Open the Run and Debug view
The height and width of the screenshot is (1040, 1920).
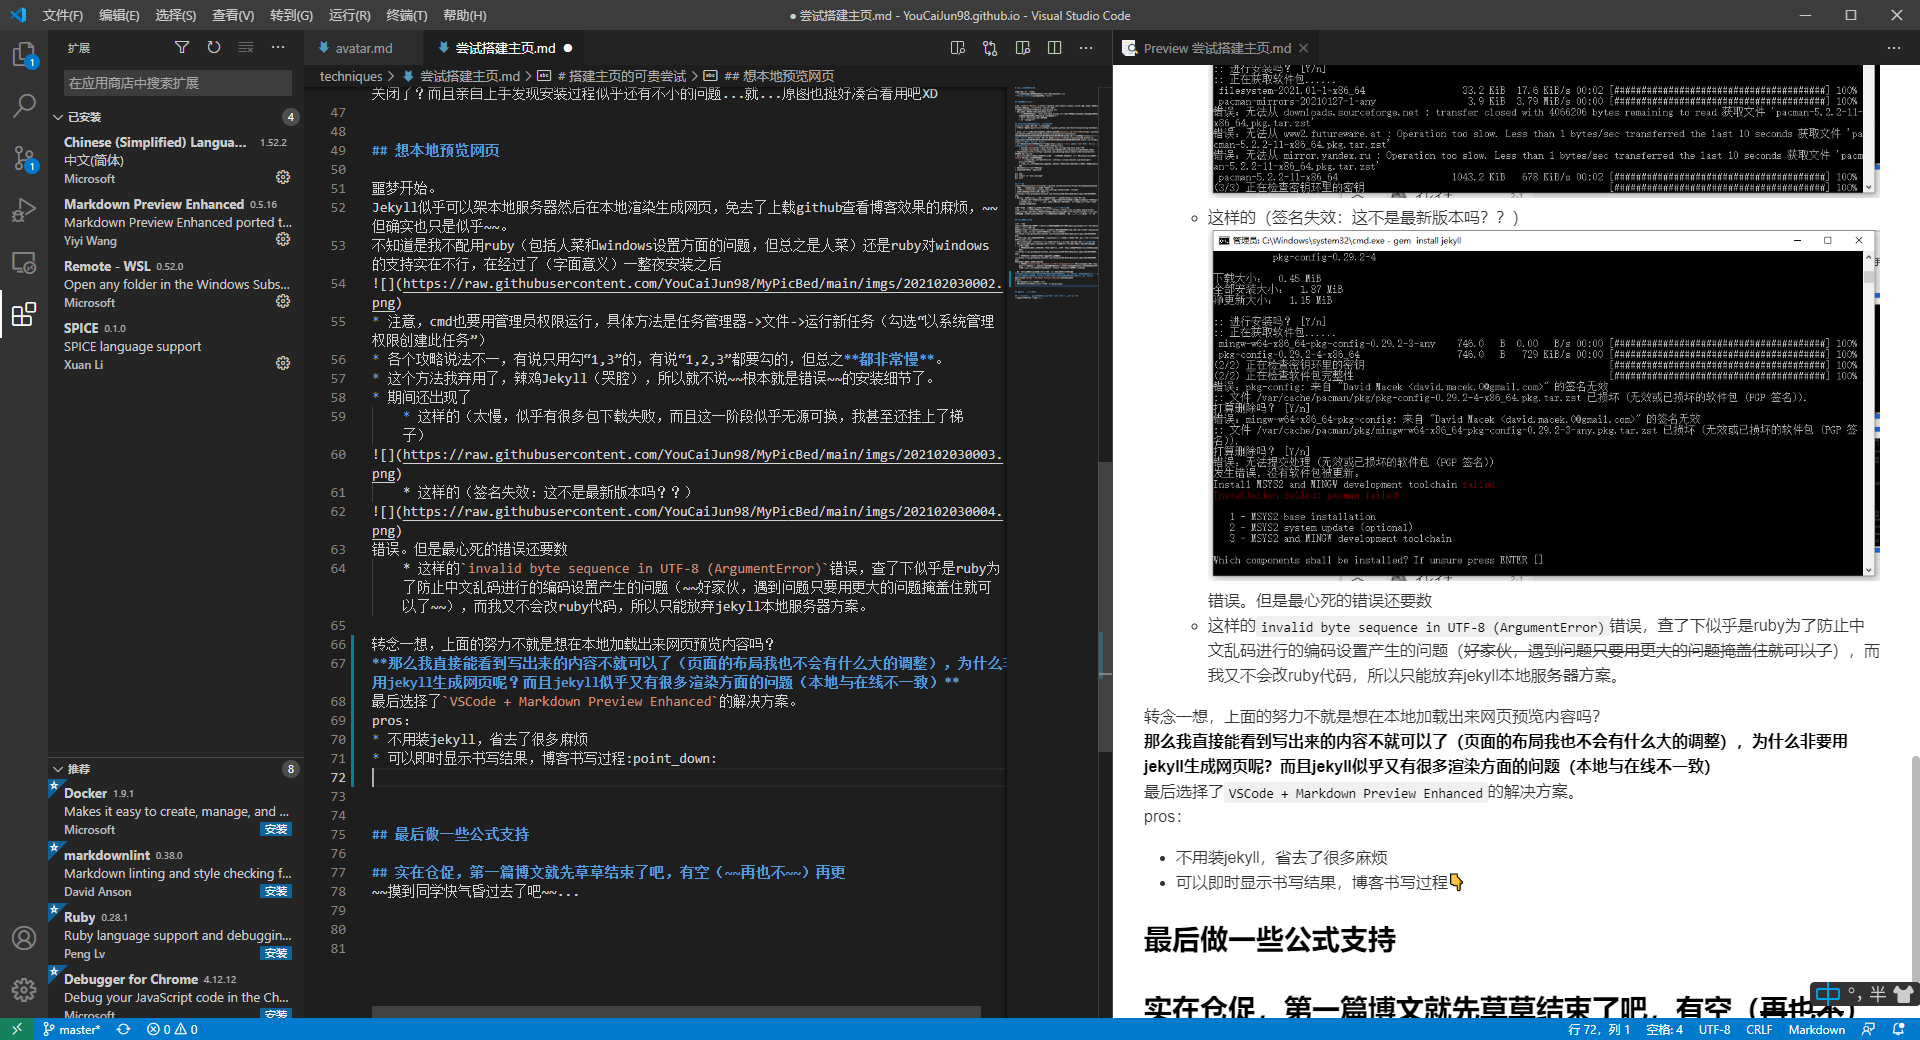(x=24, y=210)
